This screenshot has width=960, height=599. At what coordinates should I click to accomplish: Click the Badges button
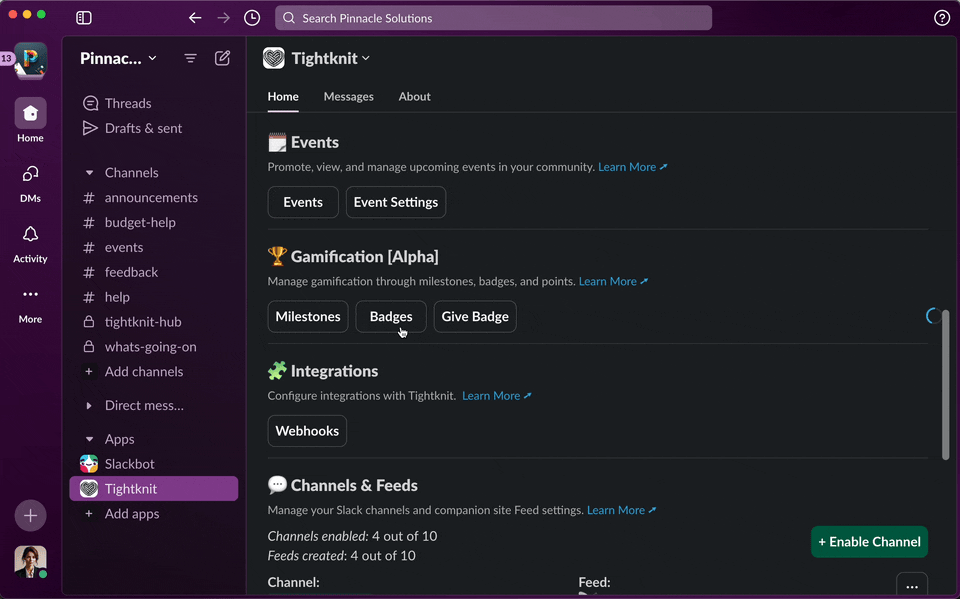[391, 317]
